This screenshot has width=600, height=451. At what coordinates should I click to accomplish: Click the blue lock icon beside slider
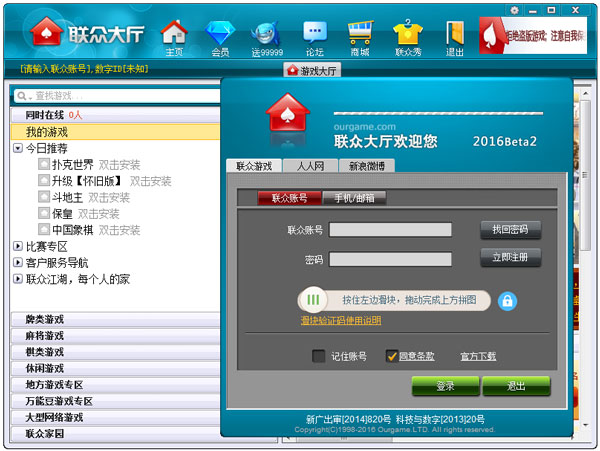[507, 301]
